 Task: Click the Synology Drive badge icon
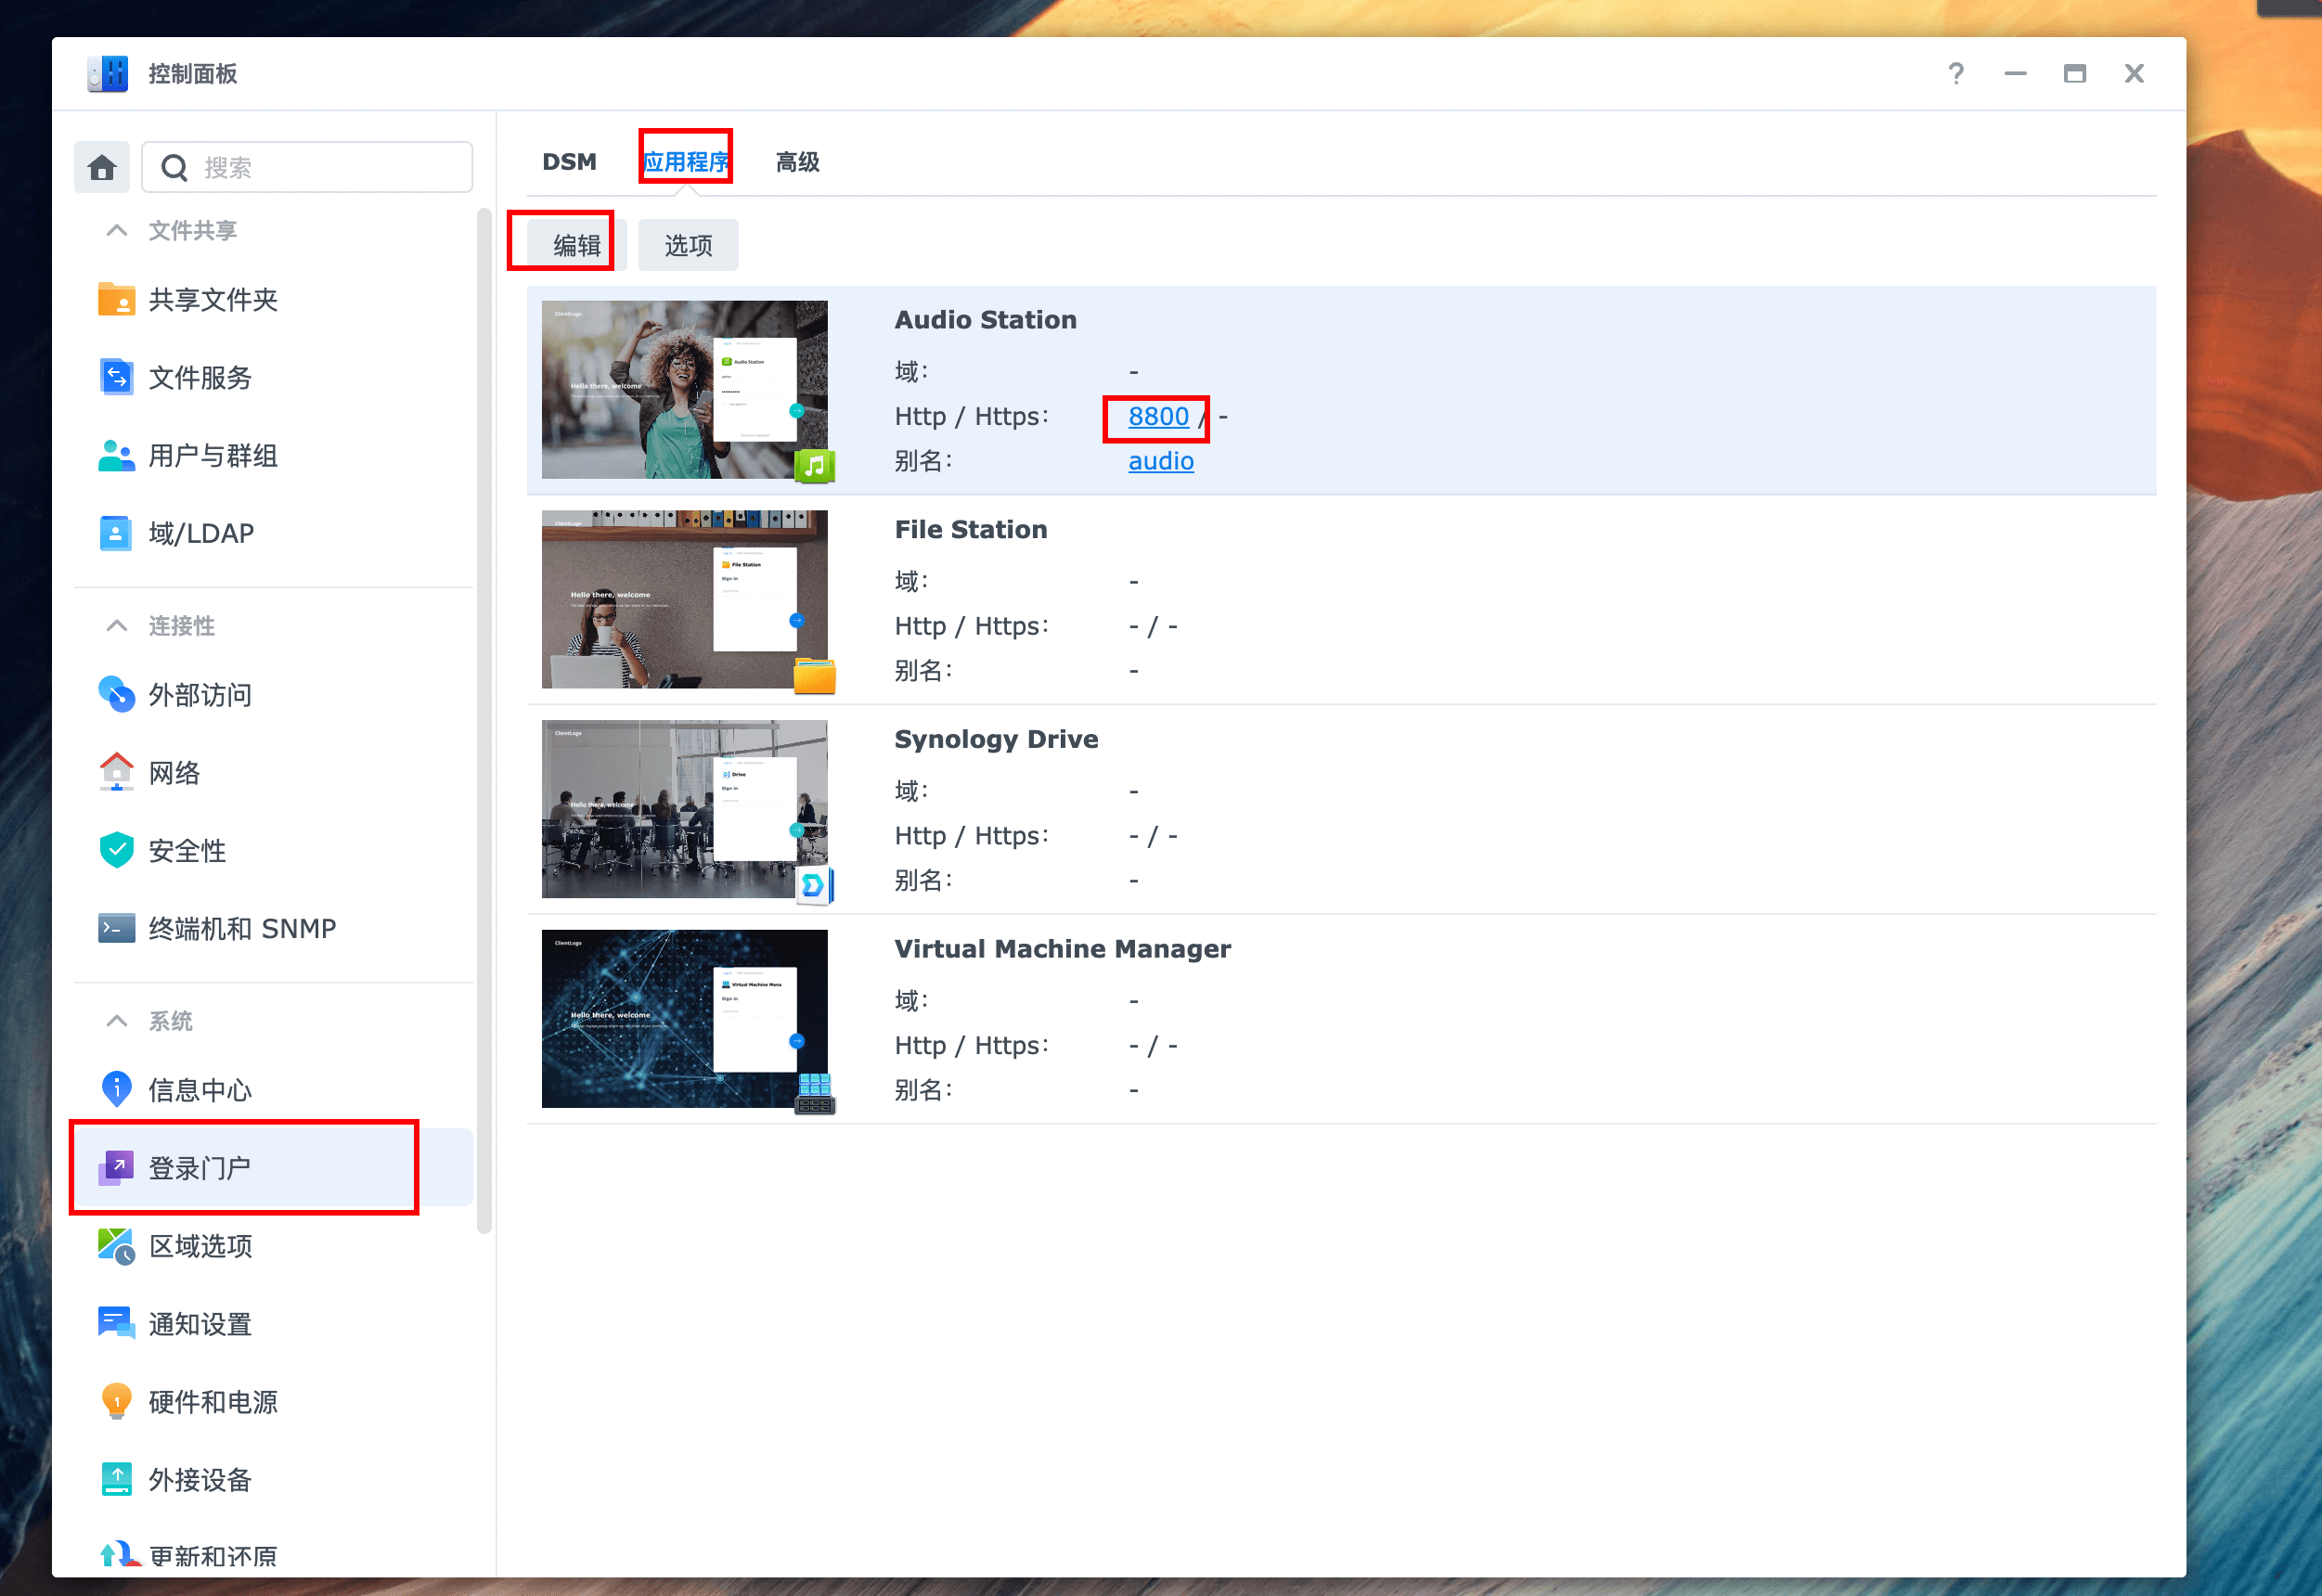814,885
